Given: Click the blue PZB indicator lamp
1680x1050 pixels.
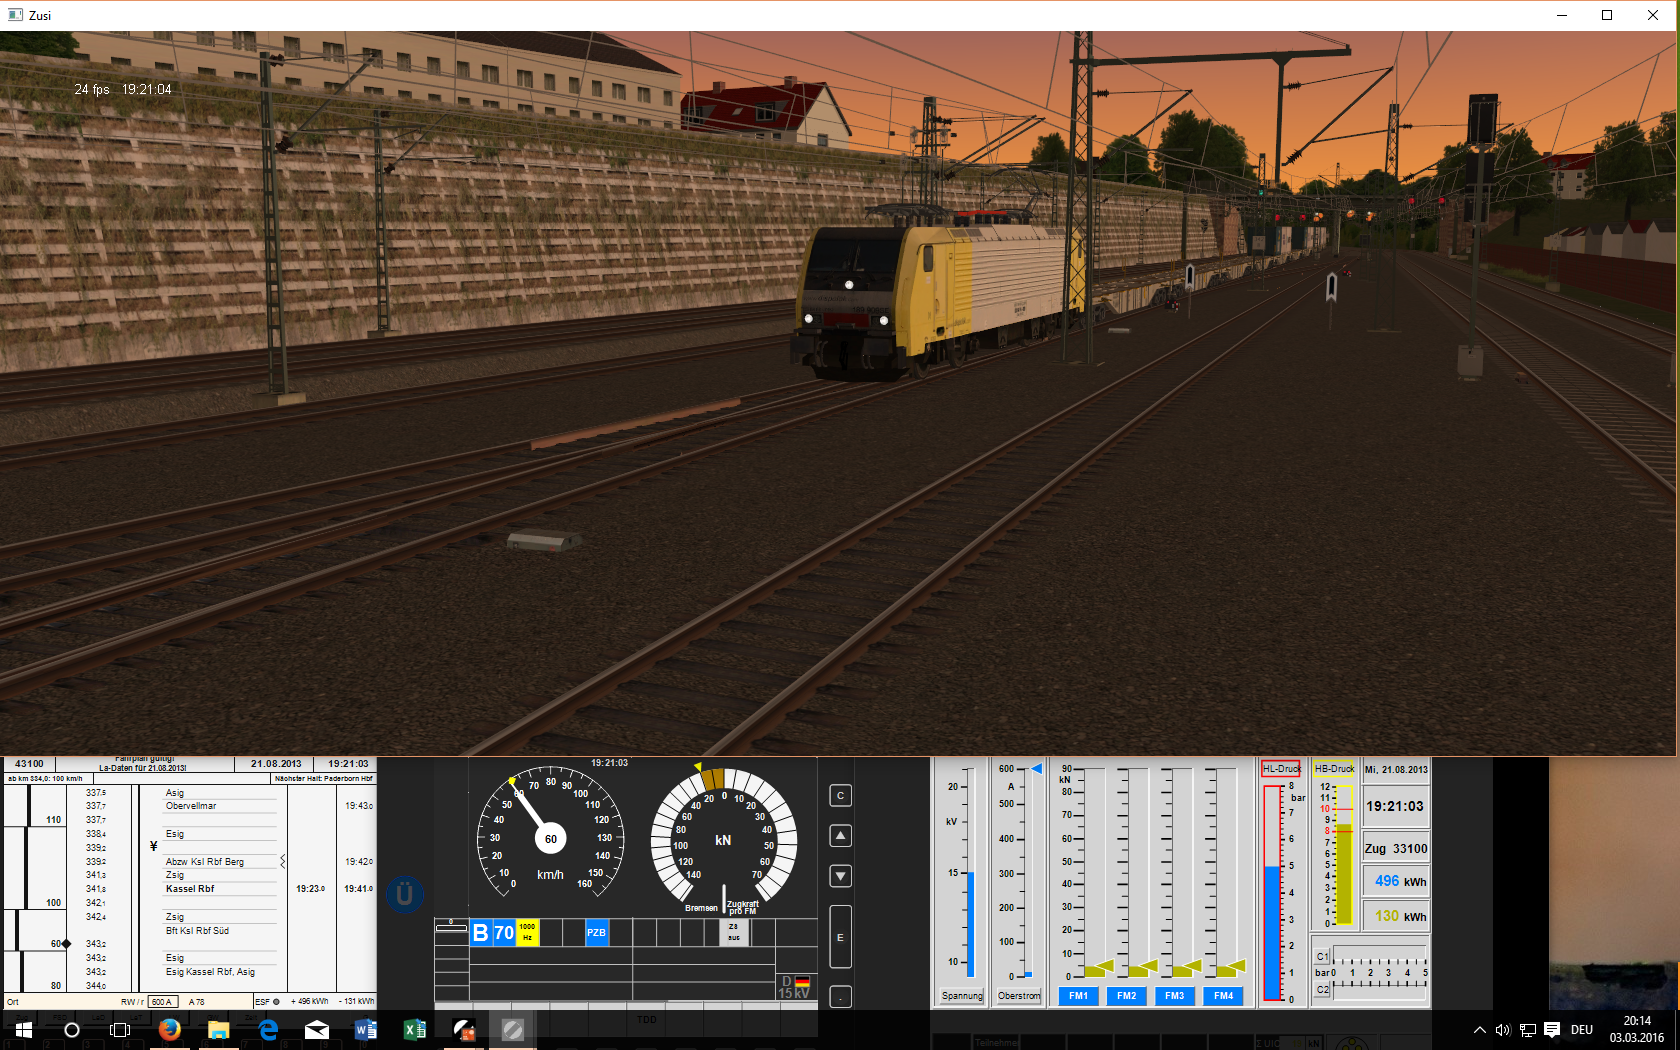Looking at the screenshot, I should [x=596, y=933].
